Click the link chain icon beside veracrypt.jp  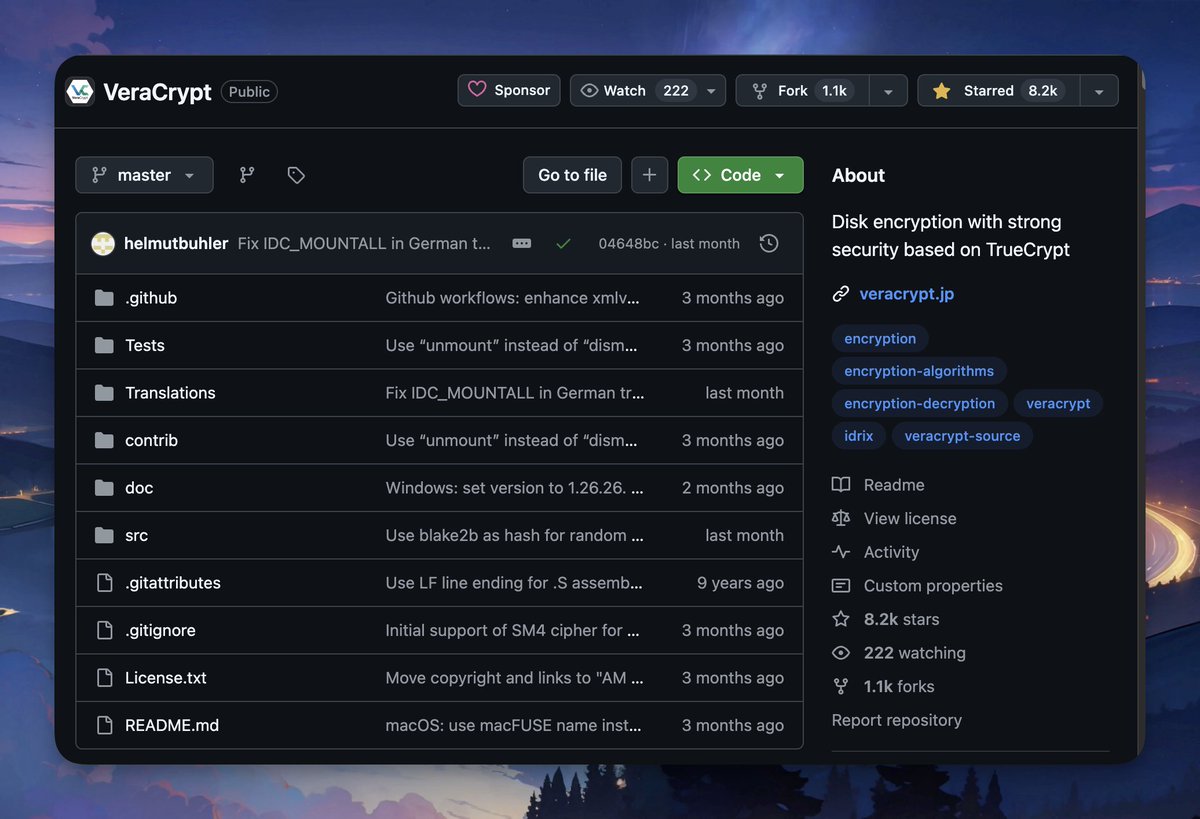pyautogui.click(x=841, y=294)
